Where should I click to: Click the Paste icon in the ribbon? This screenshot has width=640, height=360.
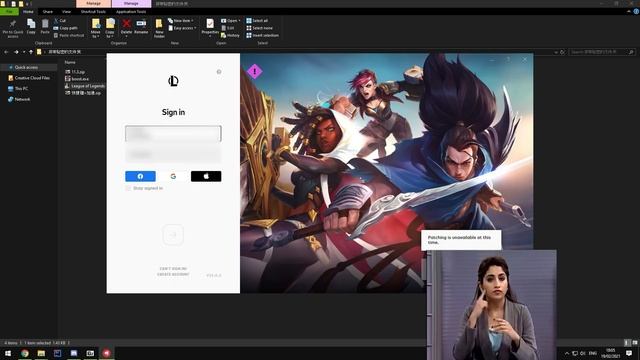click(45, 24)
